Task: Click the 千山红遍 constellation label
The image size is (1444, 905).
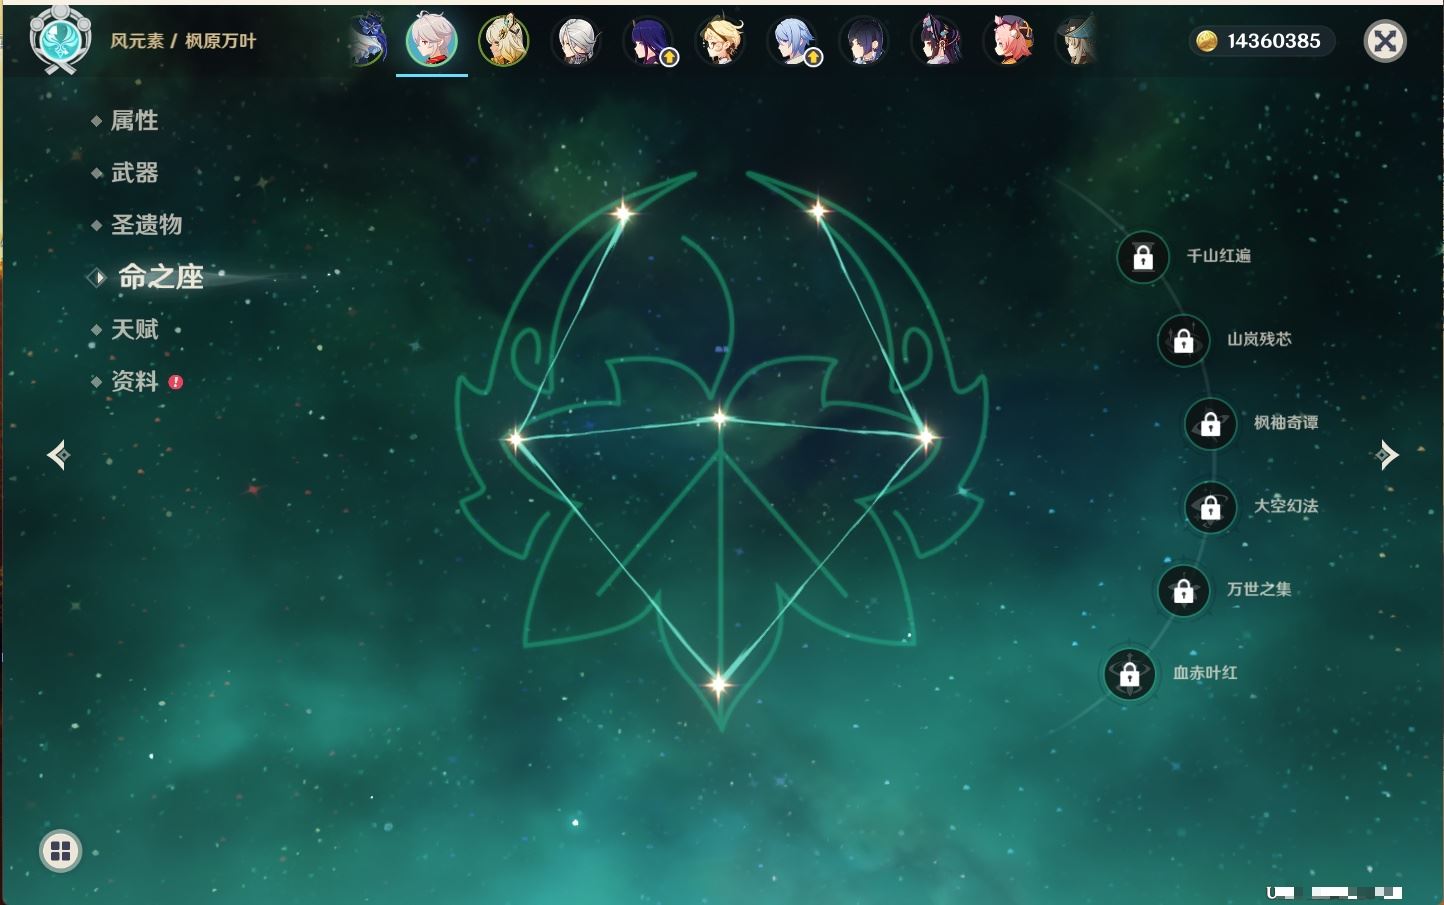Action: 1218,256
